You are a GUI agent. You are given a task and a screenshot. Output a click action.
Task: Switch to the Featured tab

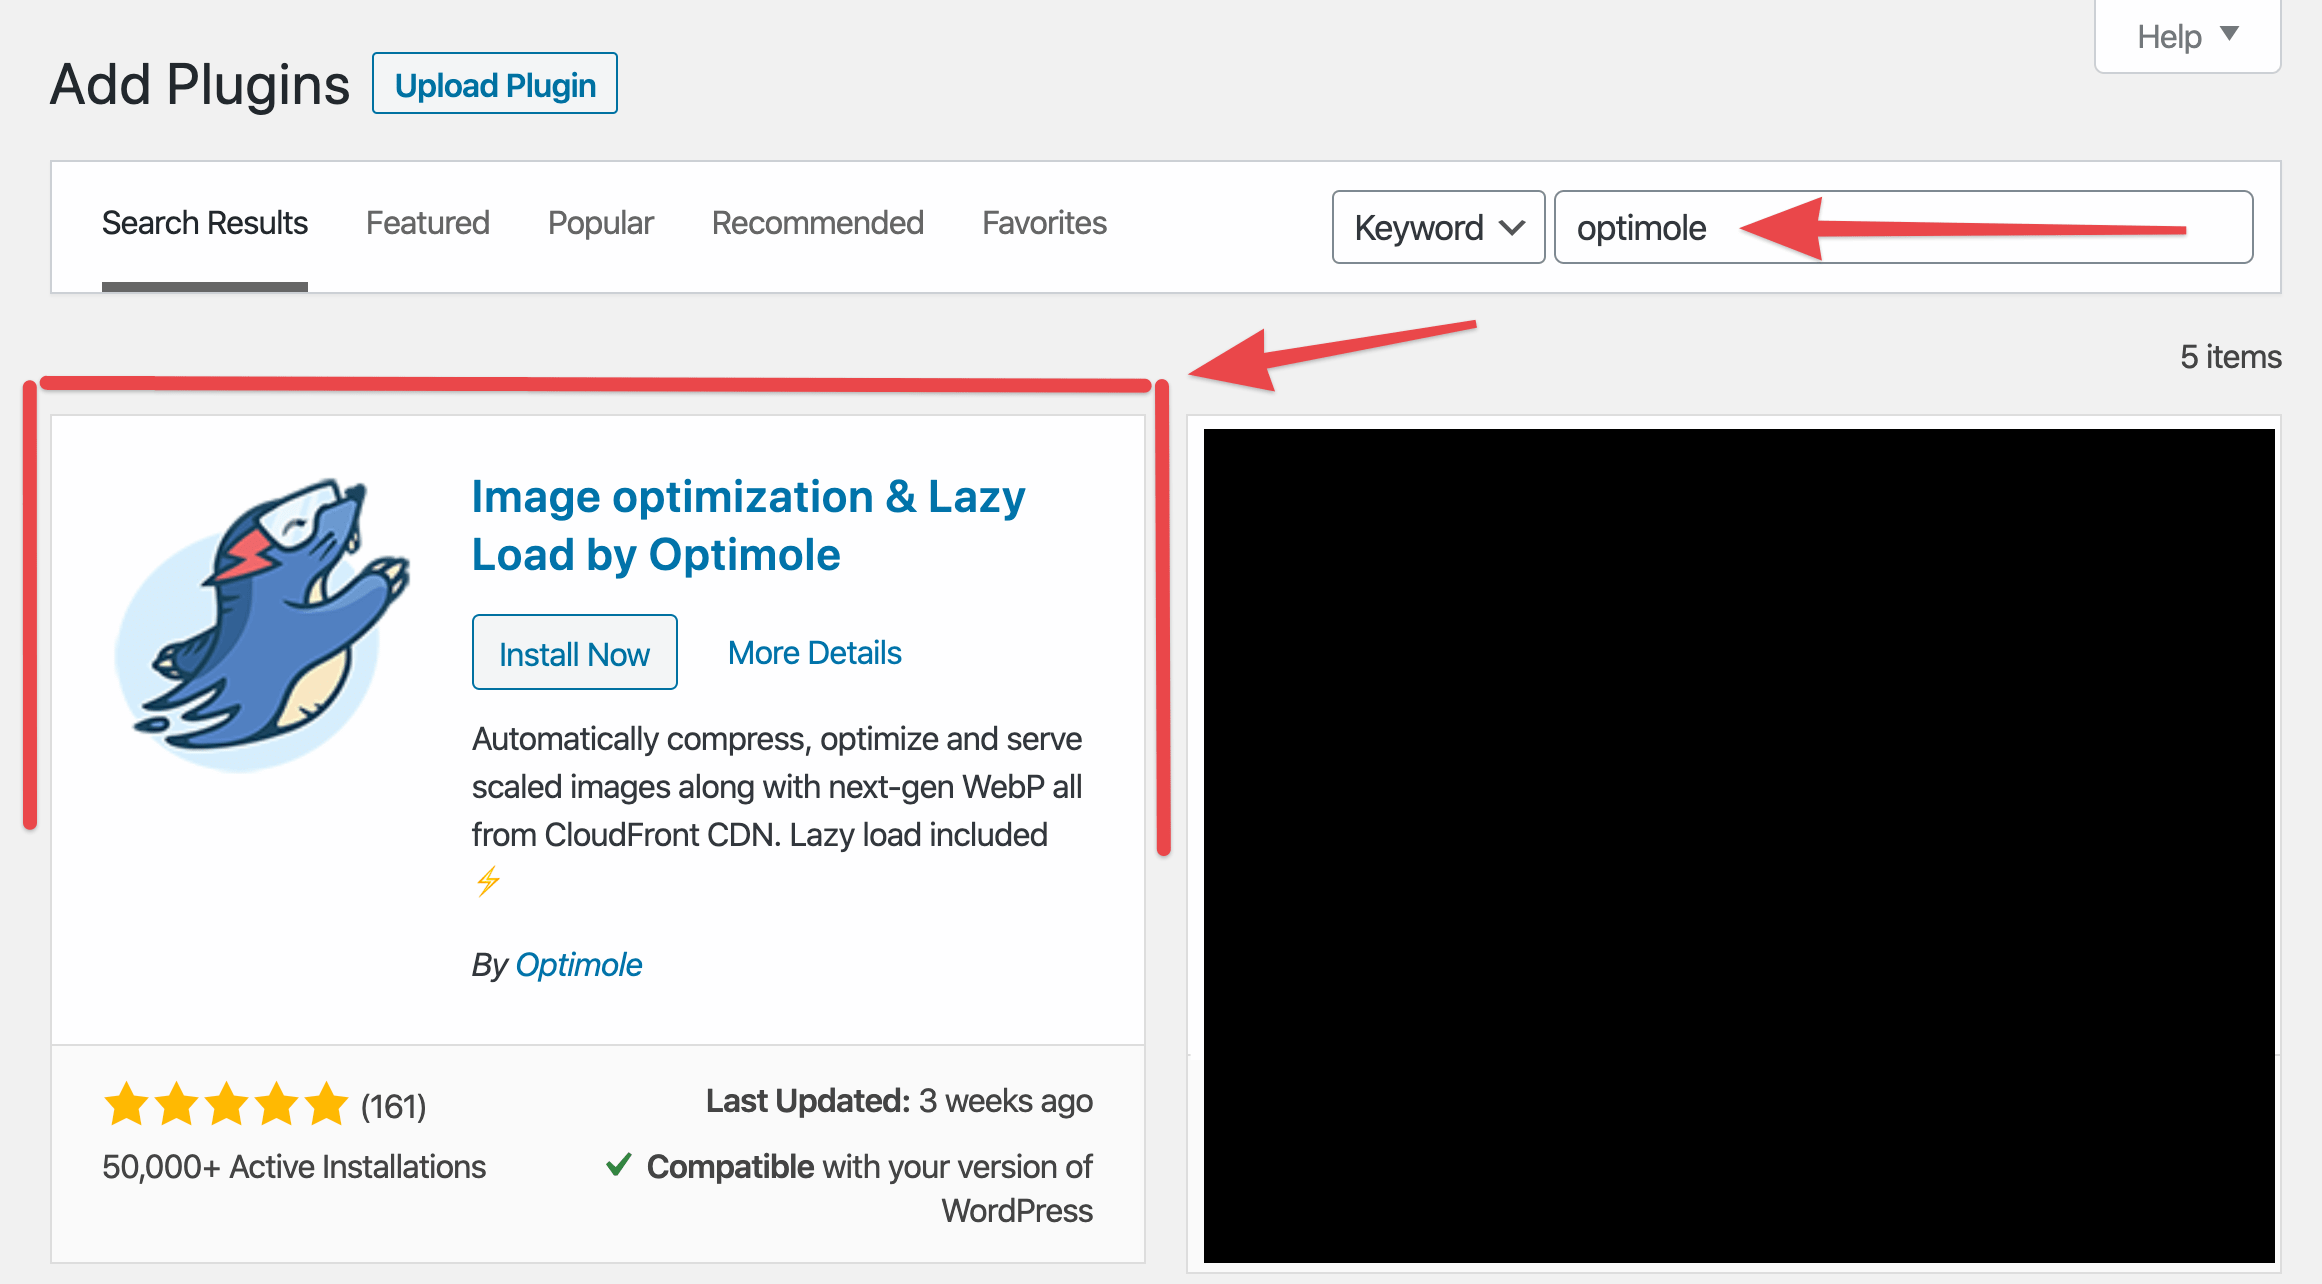click(x=427, y=223)
